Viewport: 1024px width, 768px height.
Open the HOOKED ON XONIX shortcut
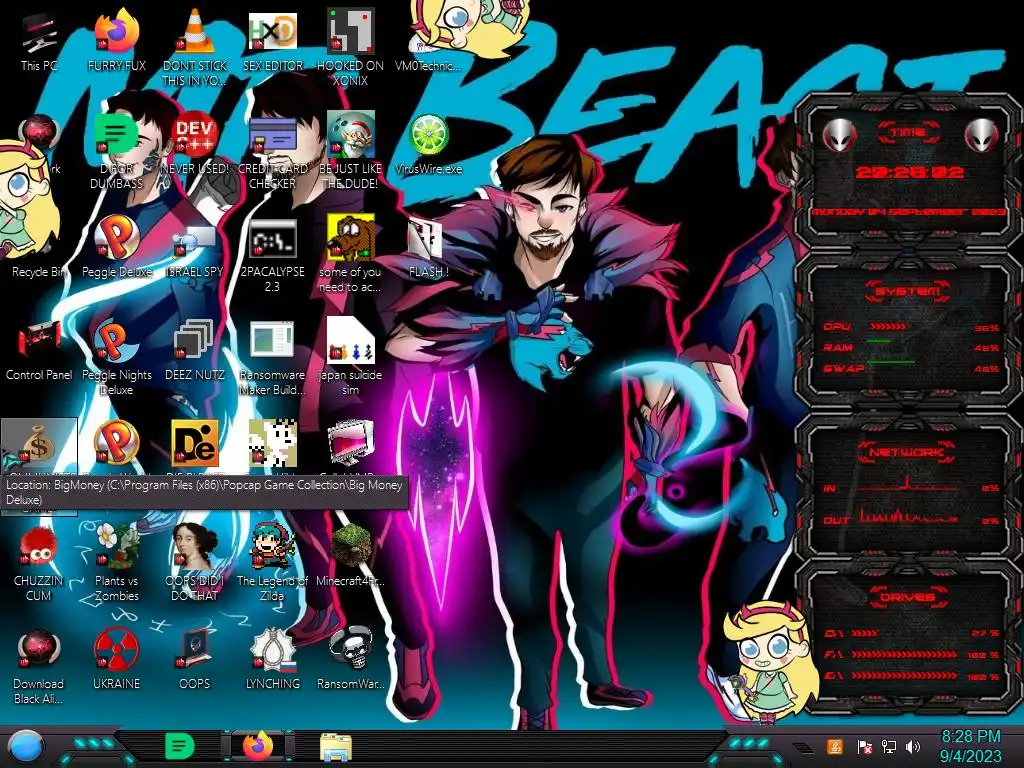[x=350, y=47]
